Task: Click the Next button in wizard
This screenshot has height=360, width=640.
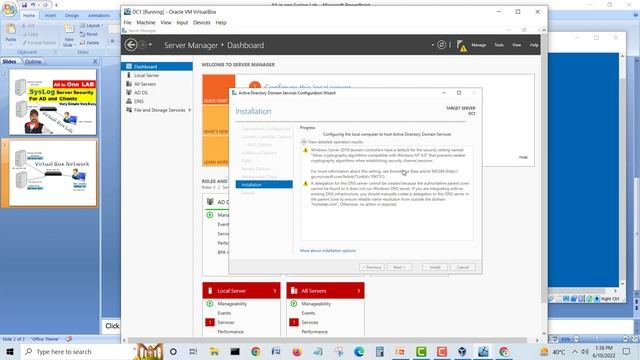Action: tap(399, 267)
